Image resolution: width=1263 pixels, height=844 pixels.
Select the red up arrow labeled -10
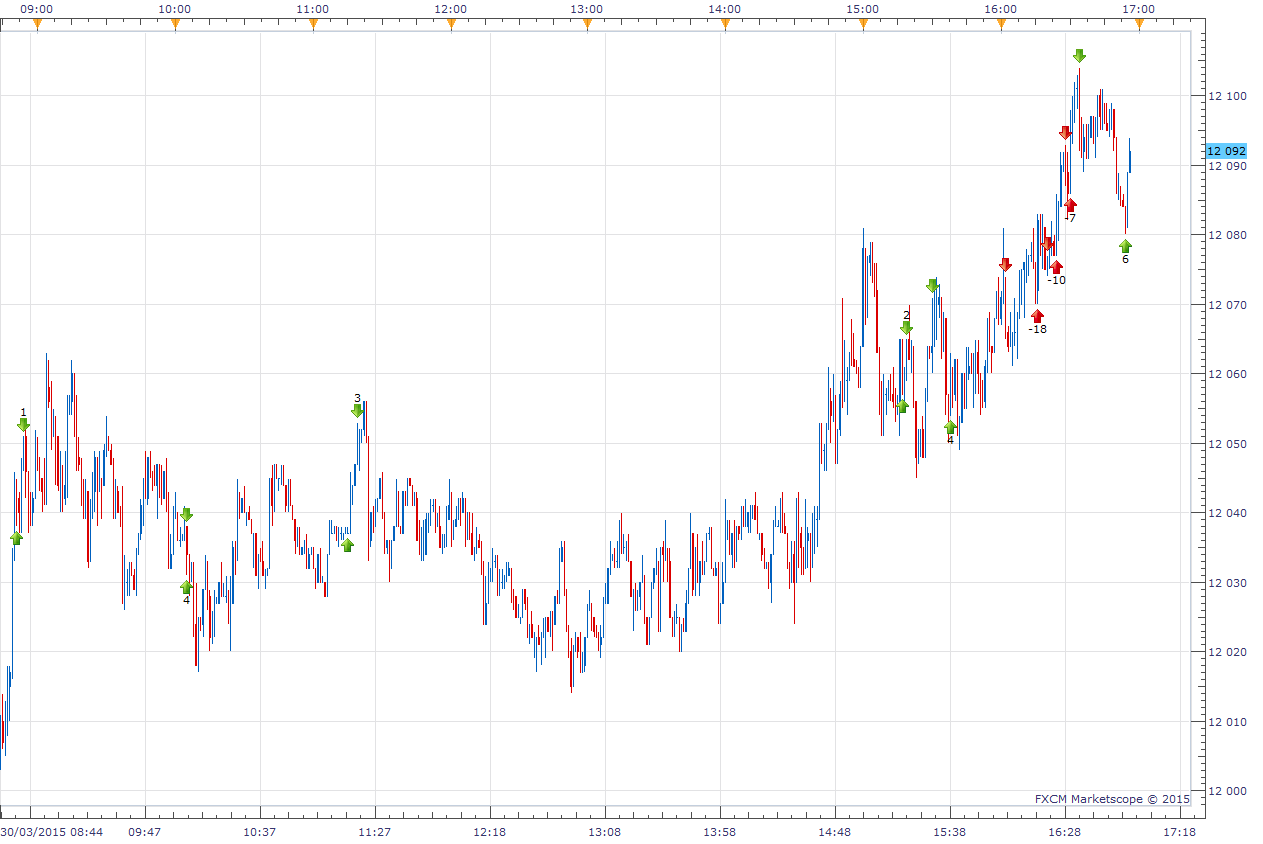tap(1056, 267)
